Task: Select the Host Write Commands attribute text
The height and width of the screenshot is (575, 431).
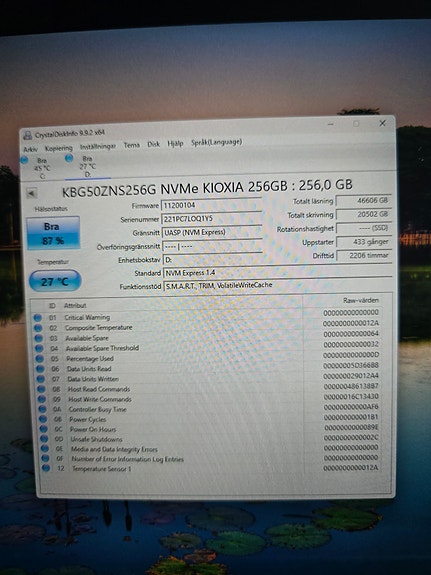Action: pos(100,399)
